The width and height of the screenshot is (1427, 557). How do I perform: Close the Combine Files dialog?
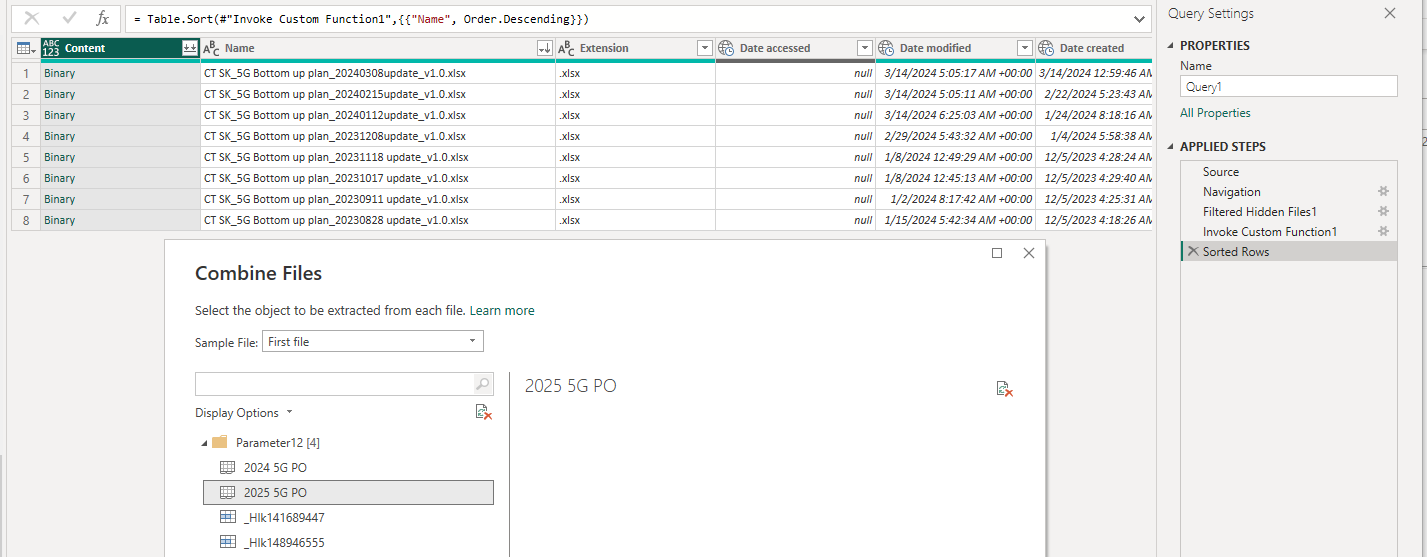(1029, 254)
